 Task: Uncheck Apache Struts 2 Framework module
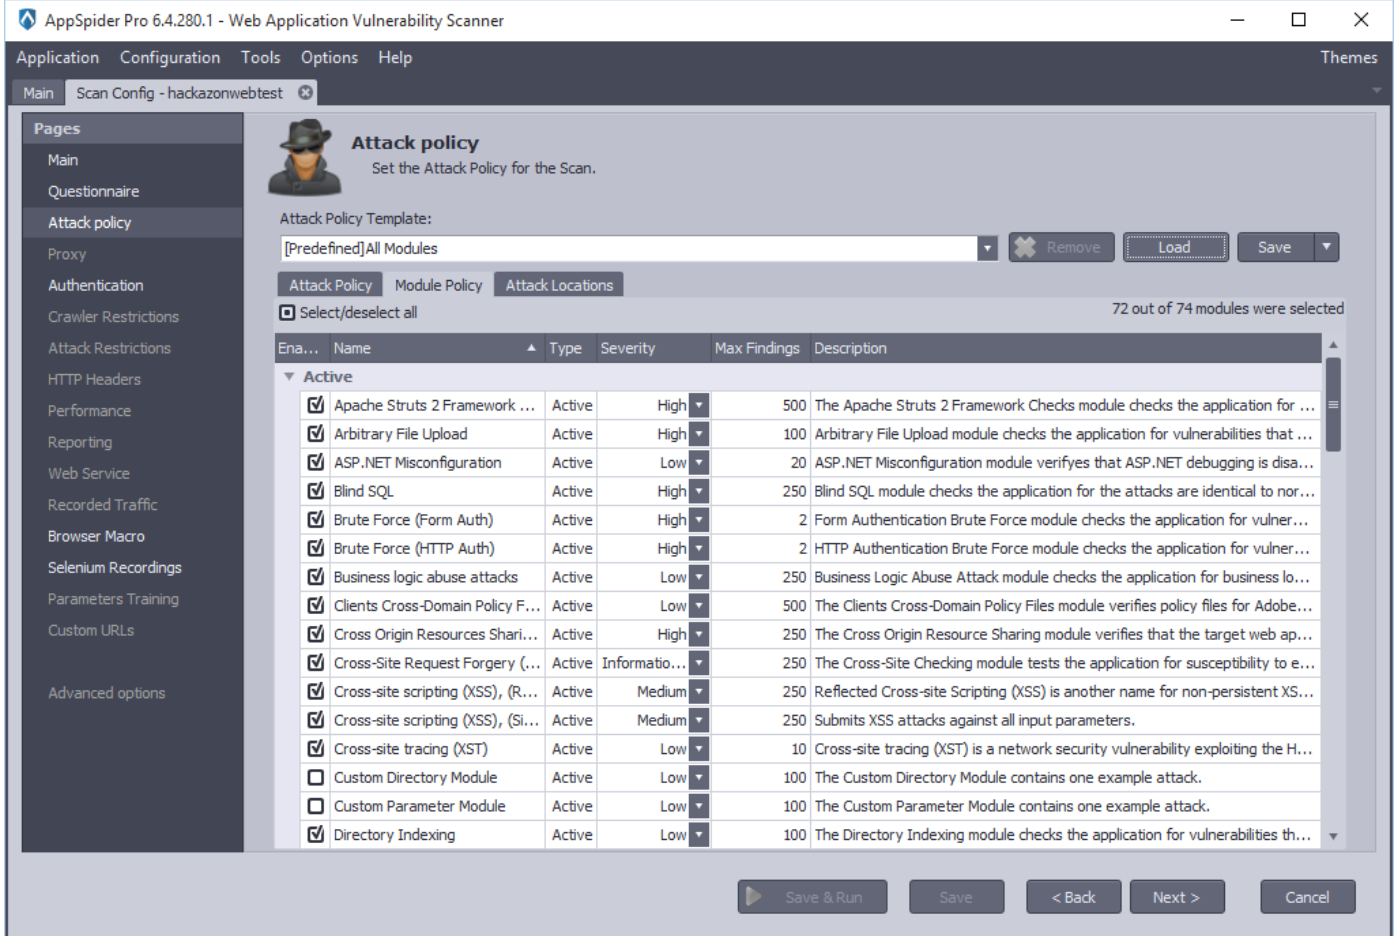tap(316, 405)
